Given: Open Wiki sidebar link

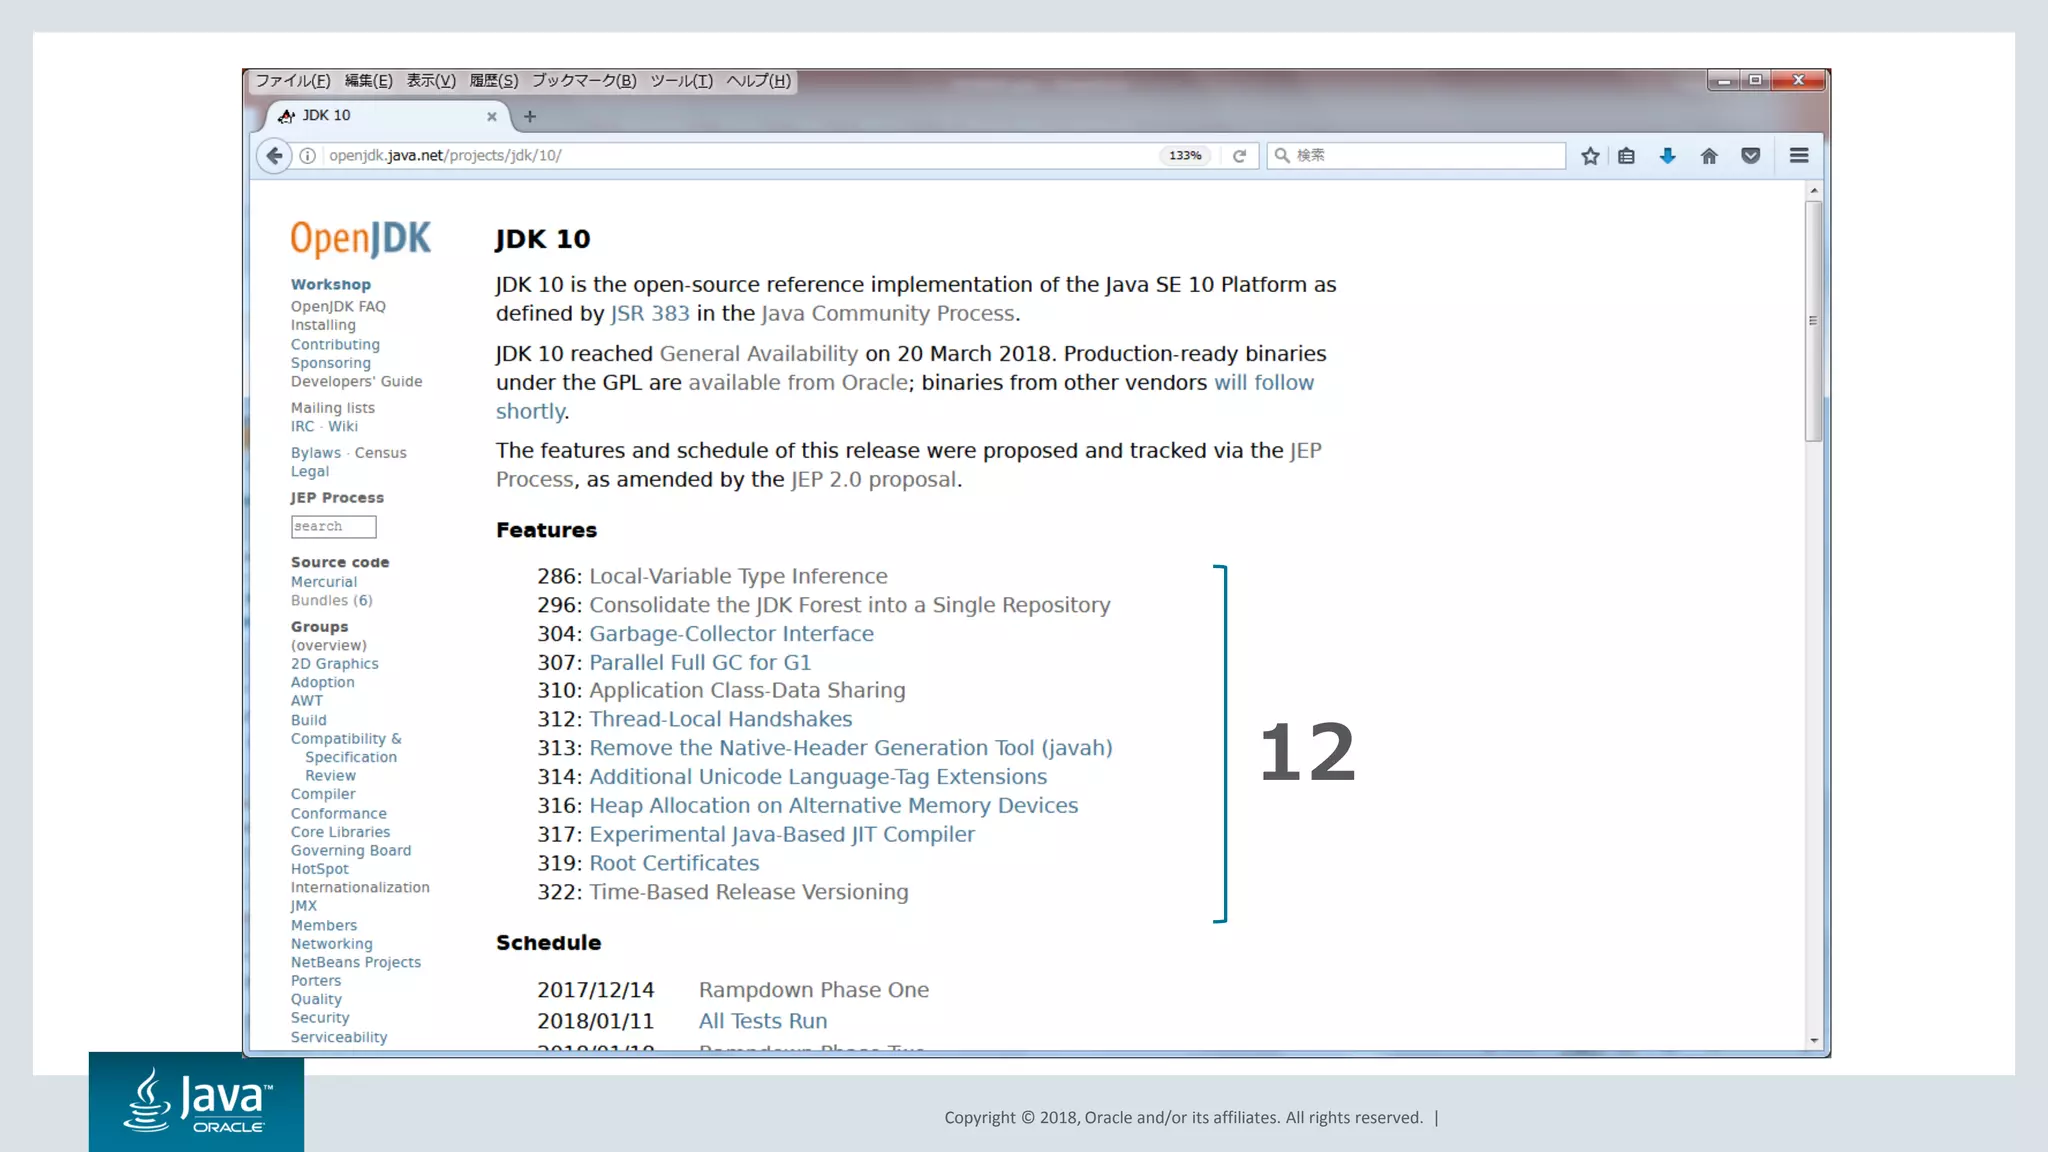Looking at the screenshot, I should [343, 426].
